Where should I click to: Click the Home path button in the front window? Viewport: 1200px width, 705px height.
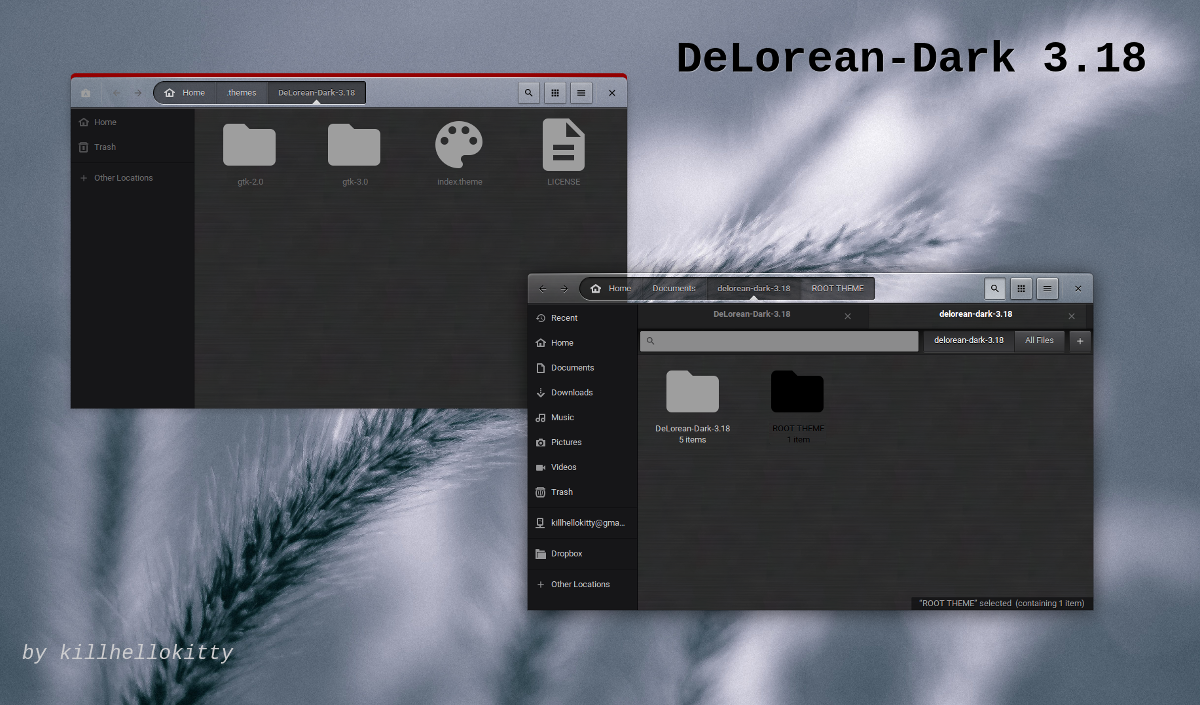pyautogui.click(x=610, y=289)
